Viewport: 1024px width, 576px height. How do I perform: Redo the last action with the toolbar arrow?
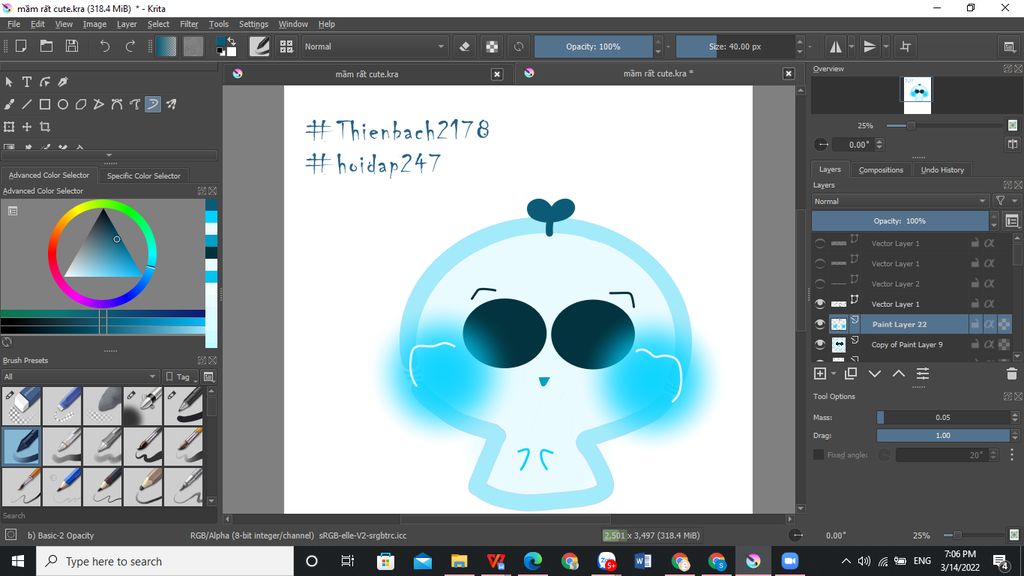(x=130, y=46)
